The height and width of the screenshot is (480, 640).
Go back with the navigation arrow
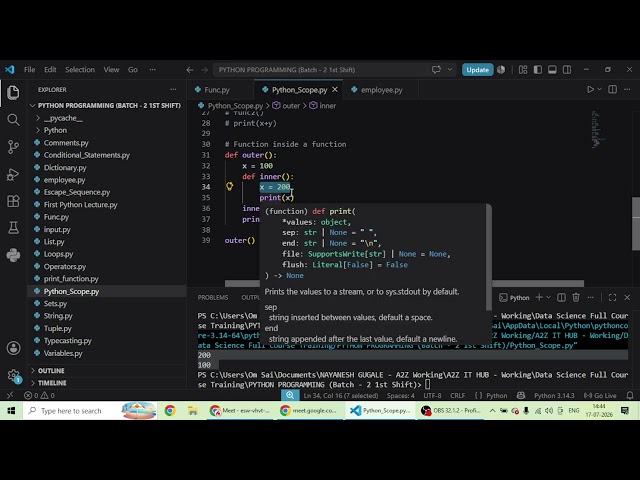tap(190, 70)
